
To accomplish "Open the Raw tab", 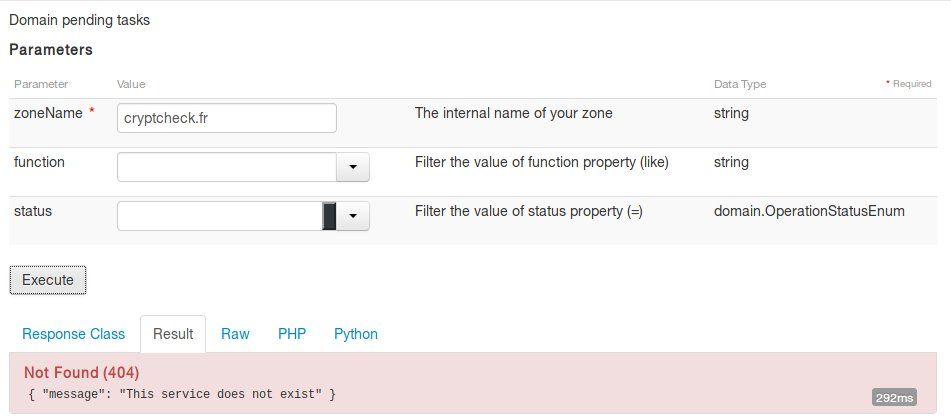I will click(235, 334).
